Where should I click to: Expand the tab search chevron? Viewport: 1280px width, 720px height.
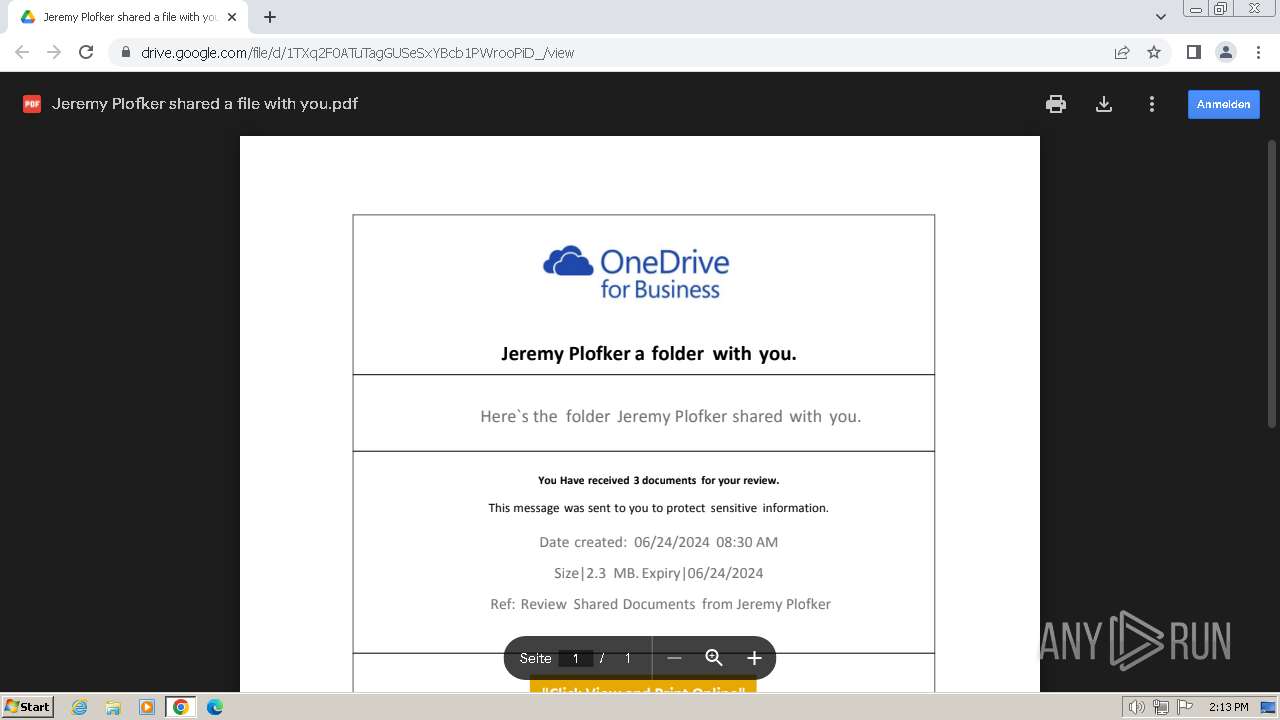(1160, 17)
